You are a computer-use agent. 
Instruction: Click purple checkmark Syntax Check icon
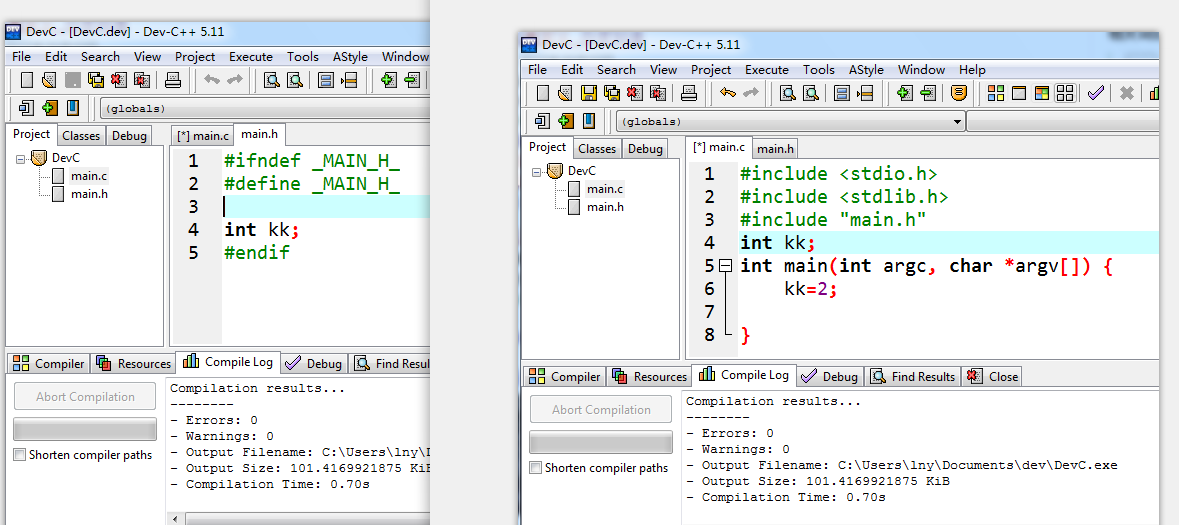(1096, 93)
